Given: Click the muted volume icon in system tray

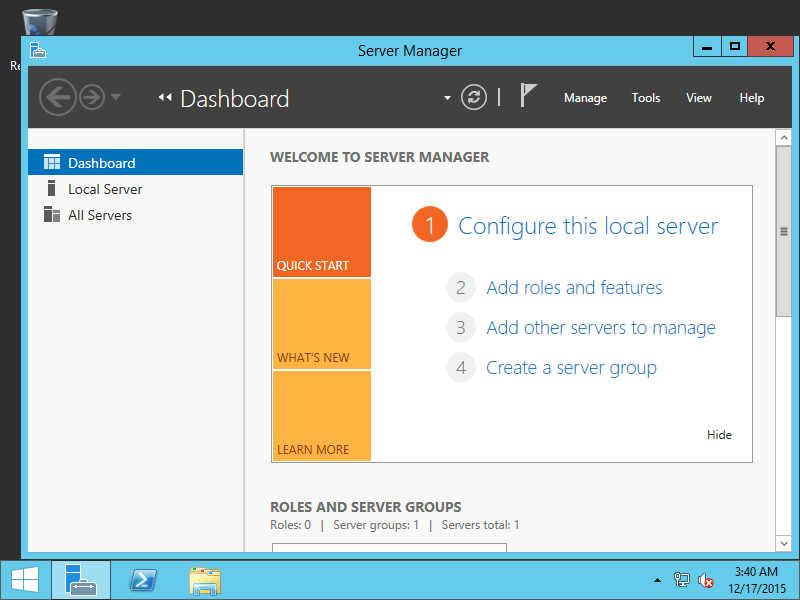Looking at the screenshot, I should coord(706,580).
